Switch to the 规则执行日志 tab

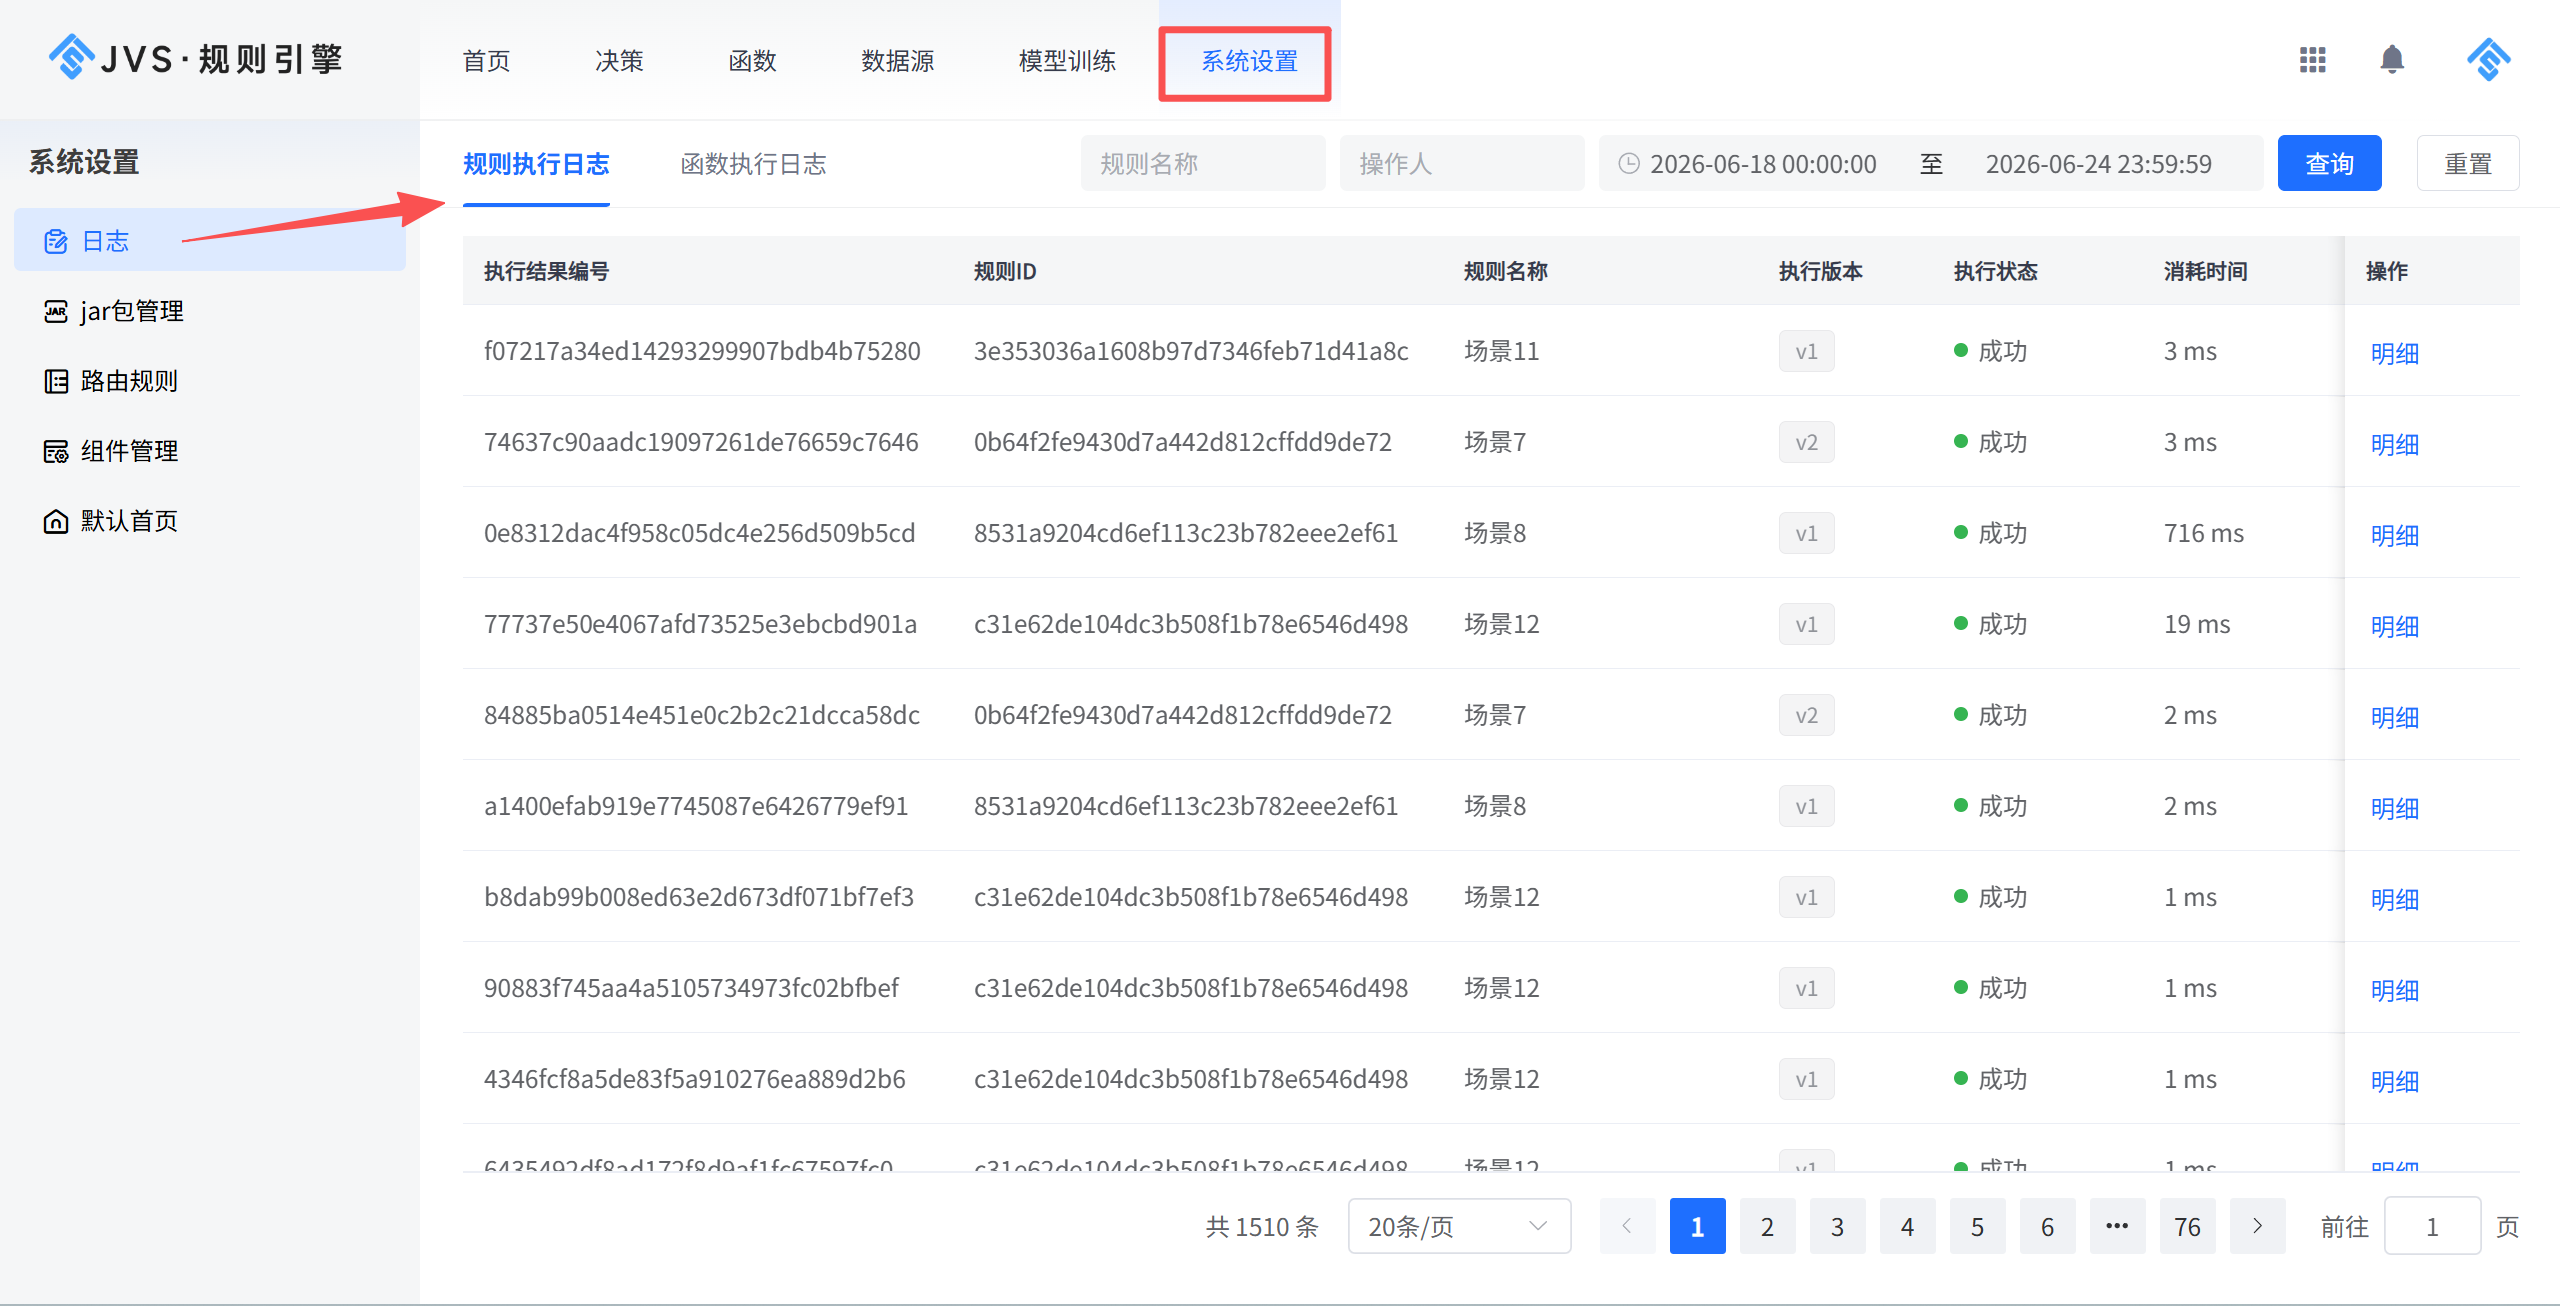coord(536,164)
